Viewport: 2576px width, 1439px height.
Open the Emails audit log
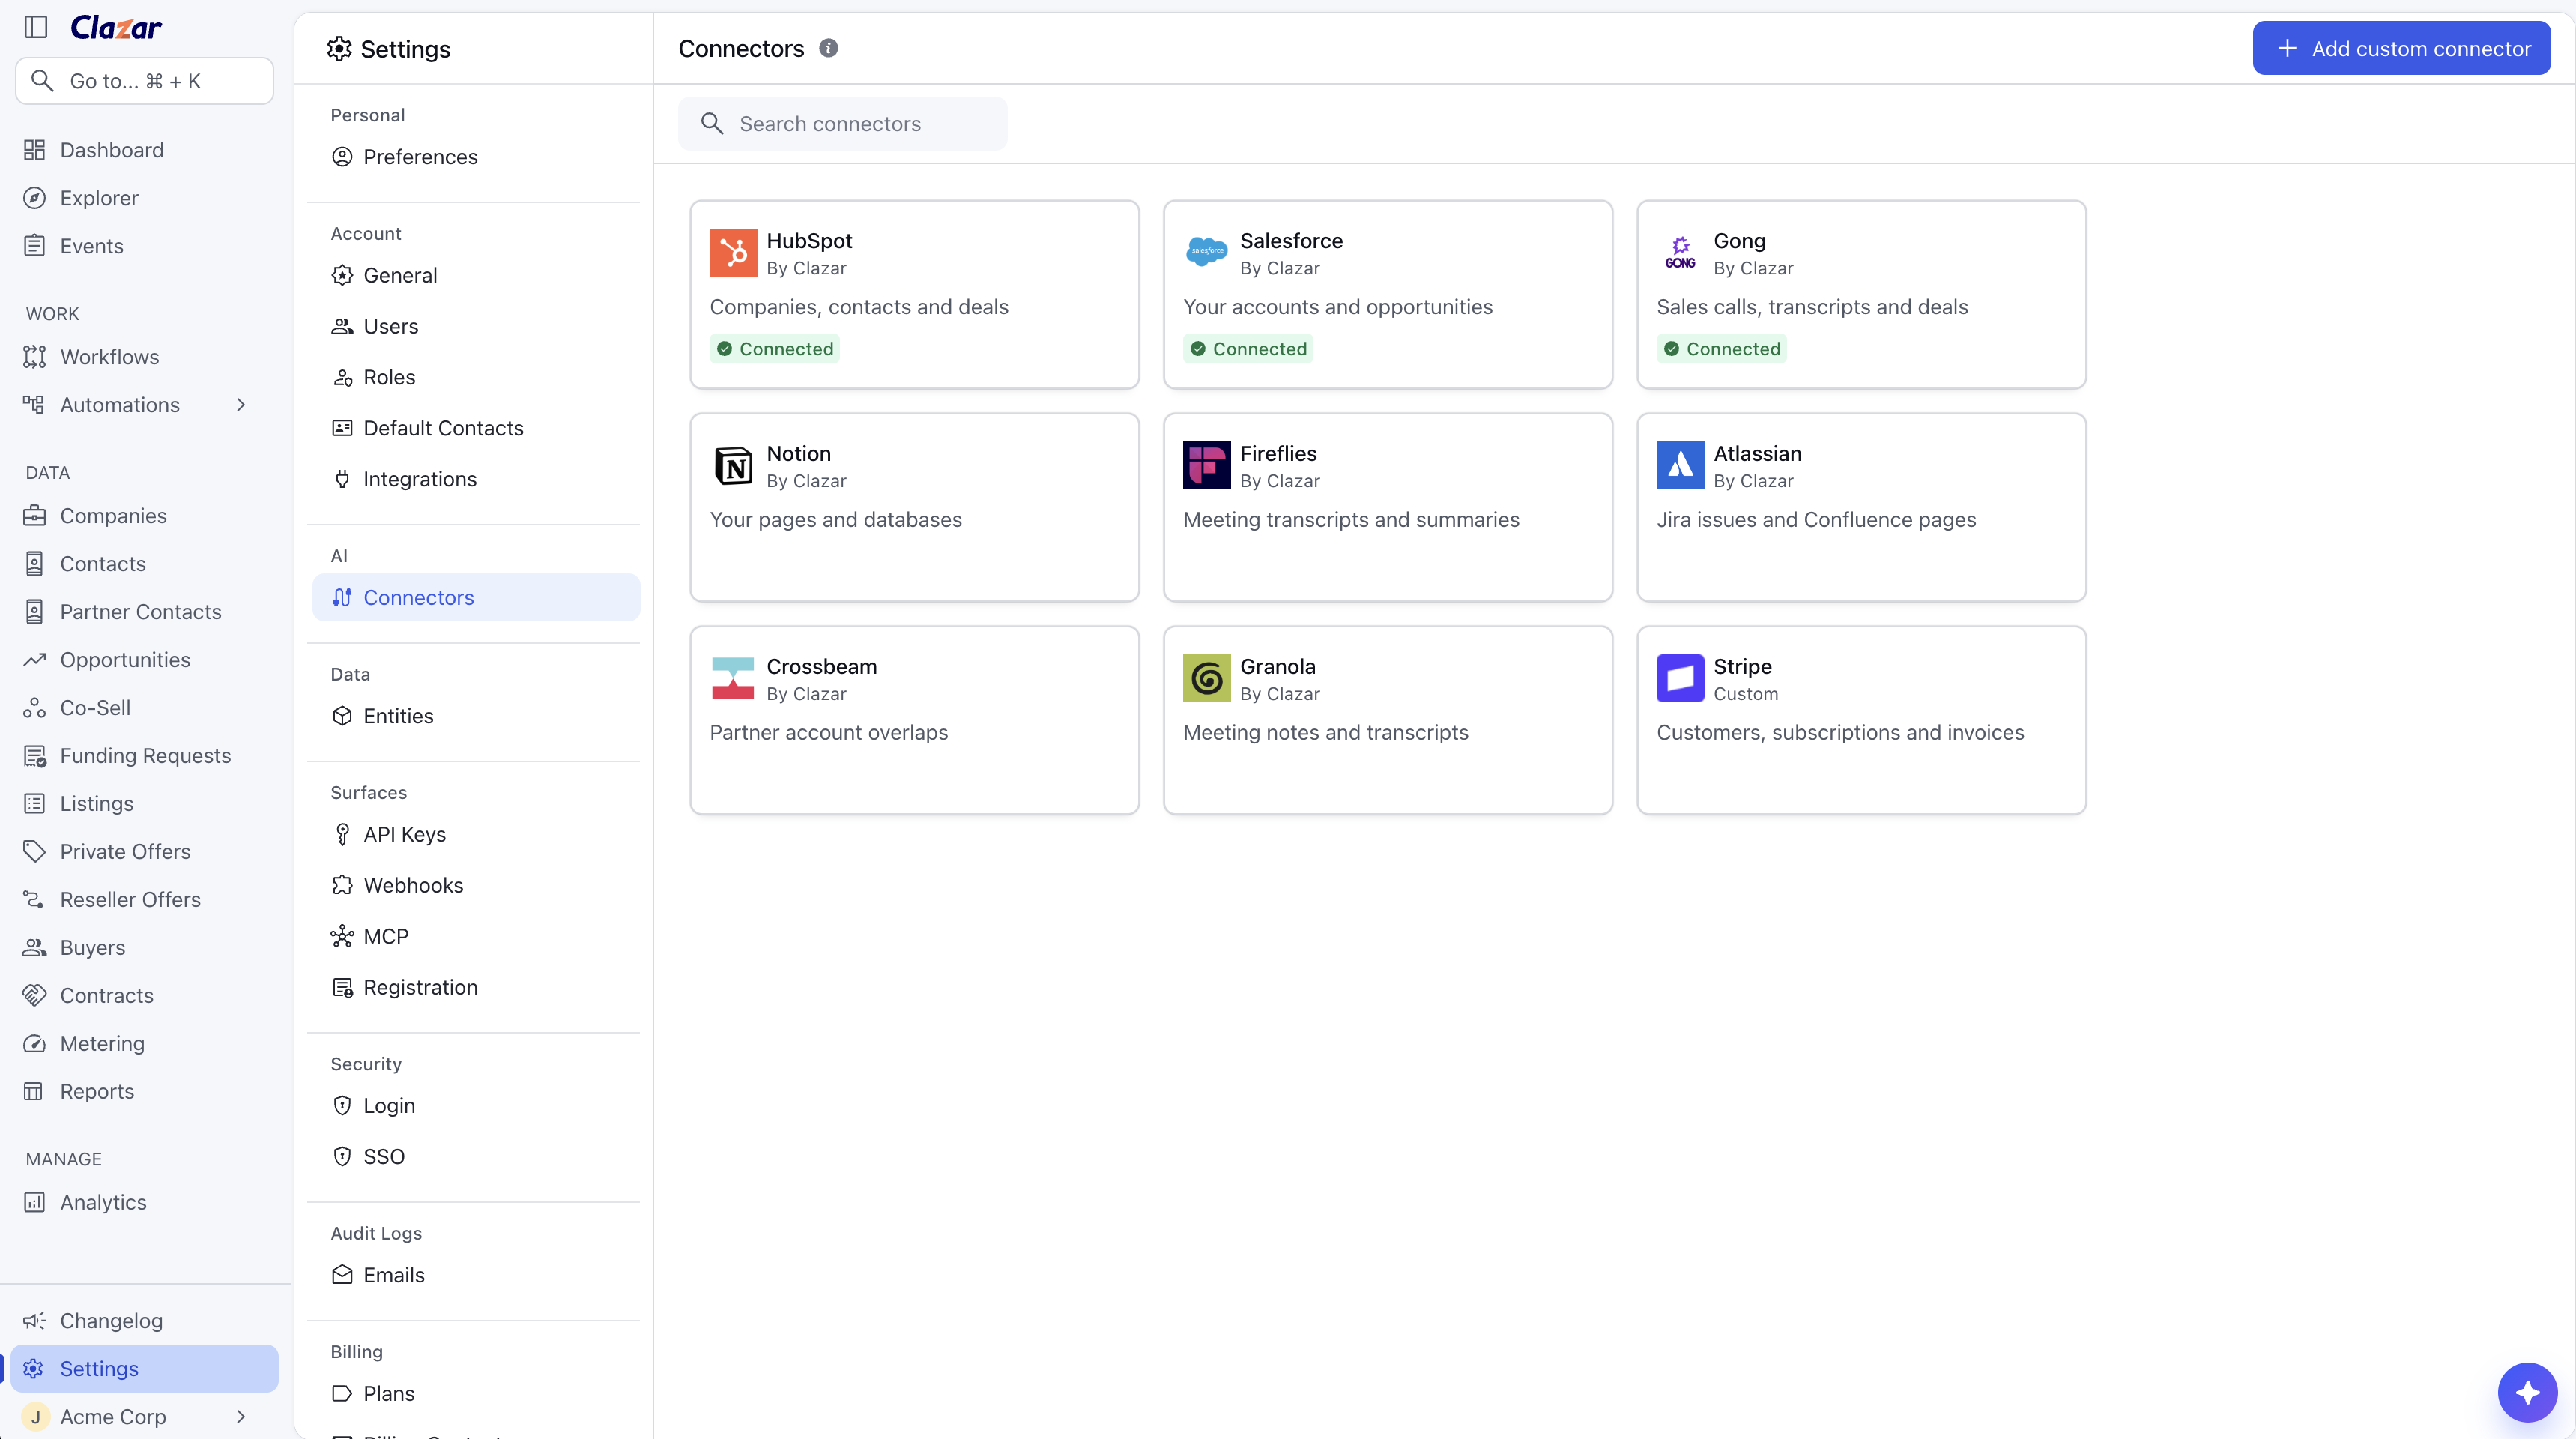[476, 1275]
